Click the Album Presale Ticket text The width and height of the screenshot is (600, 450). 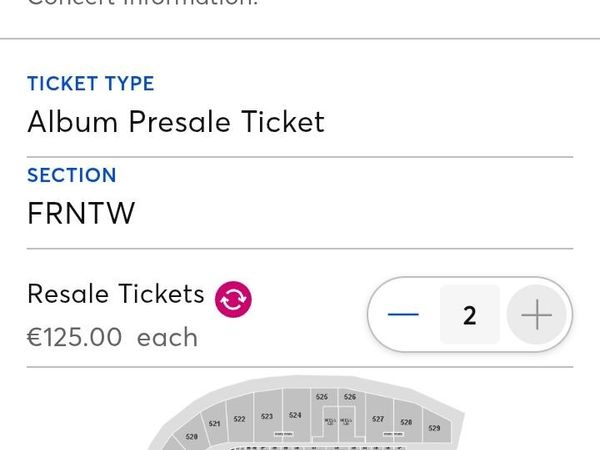[x=176, y=122]
